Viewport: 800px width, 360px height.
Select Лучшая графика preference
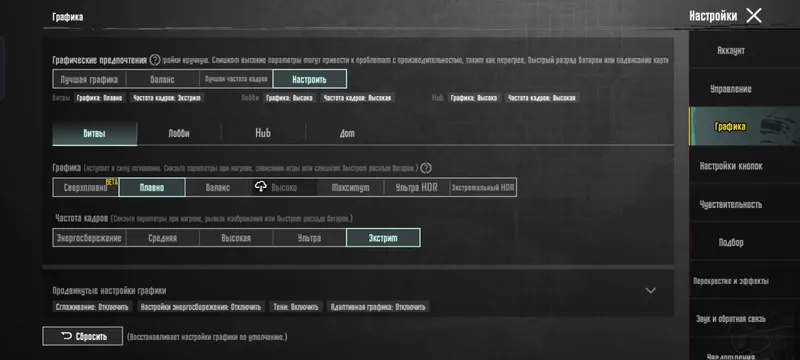tap(89, 79)
